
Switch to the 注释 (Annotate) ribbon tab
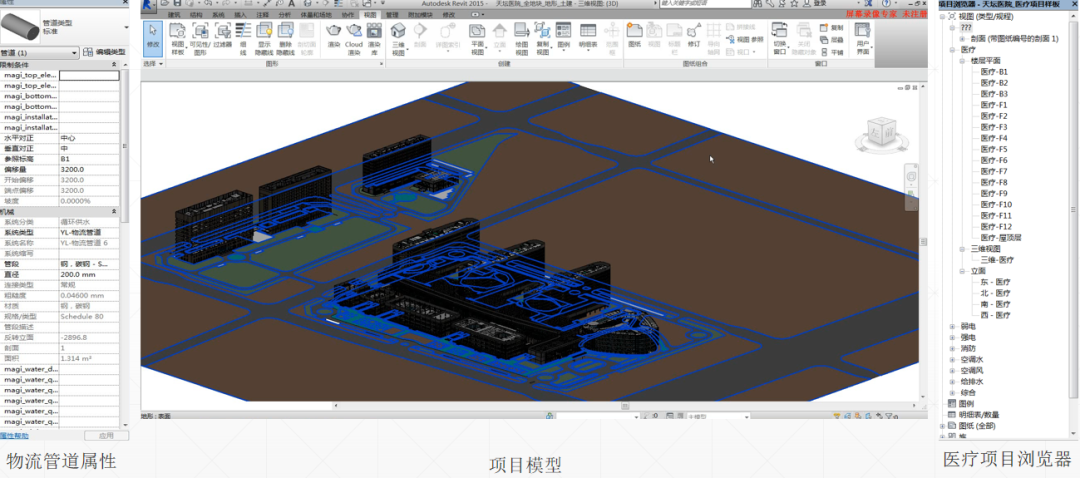[261, 15]
